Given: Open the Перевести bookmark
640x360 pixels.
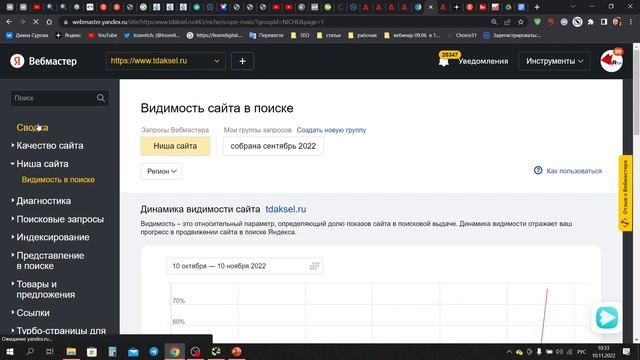Looking at the screenshot, I should 266,35.
